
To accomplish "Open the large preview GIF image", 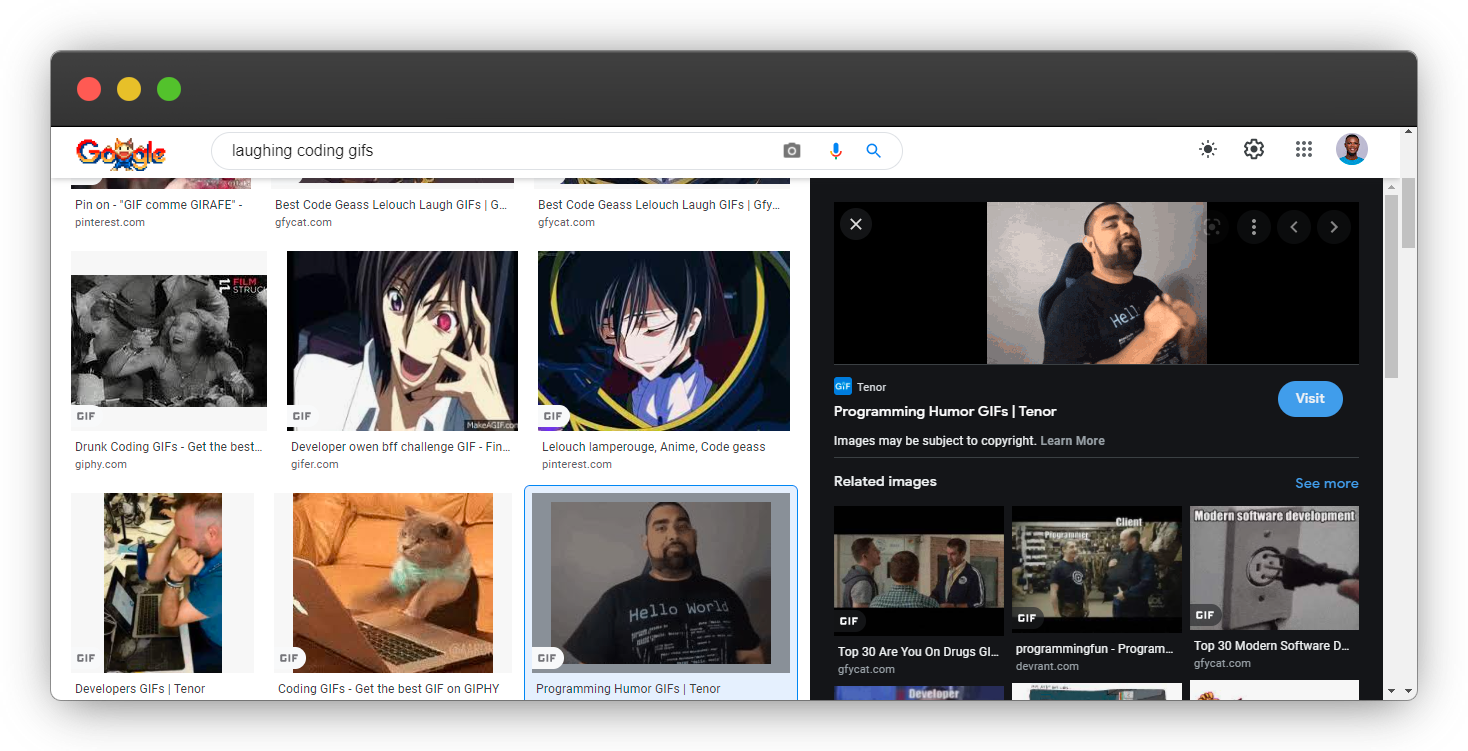I will (1097, 283).
